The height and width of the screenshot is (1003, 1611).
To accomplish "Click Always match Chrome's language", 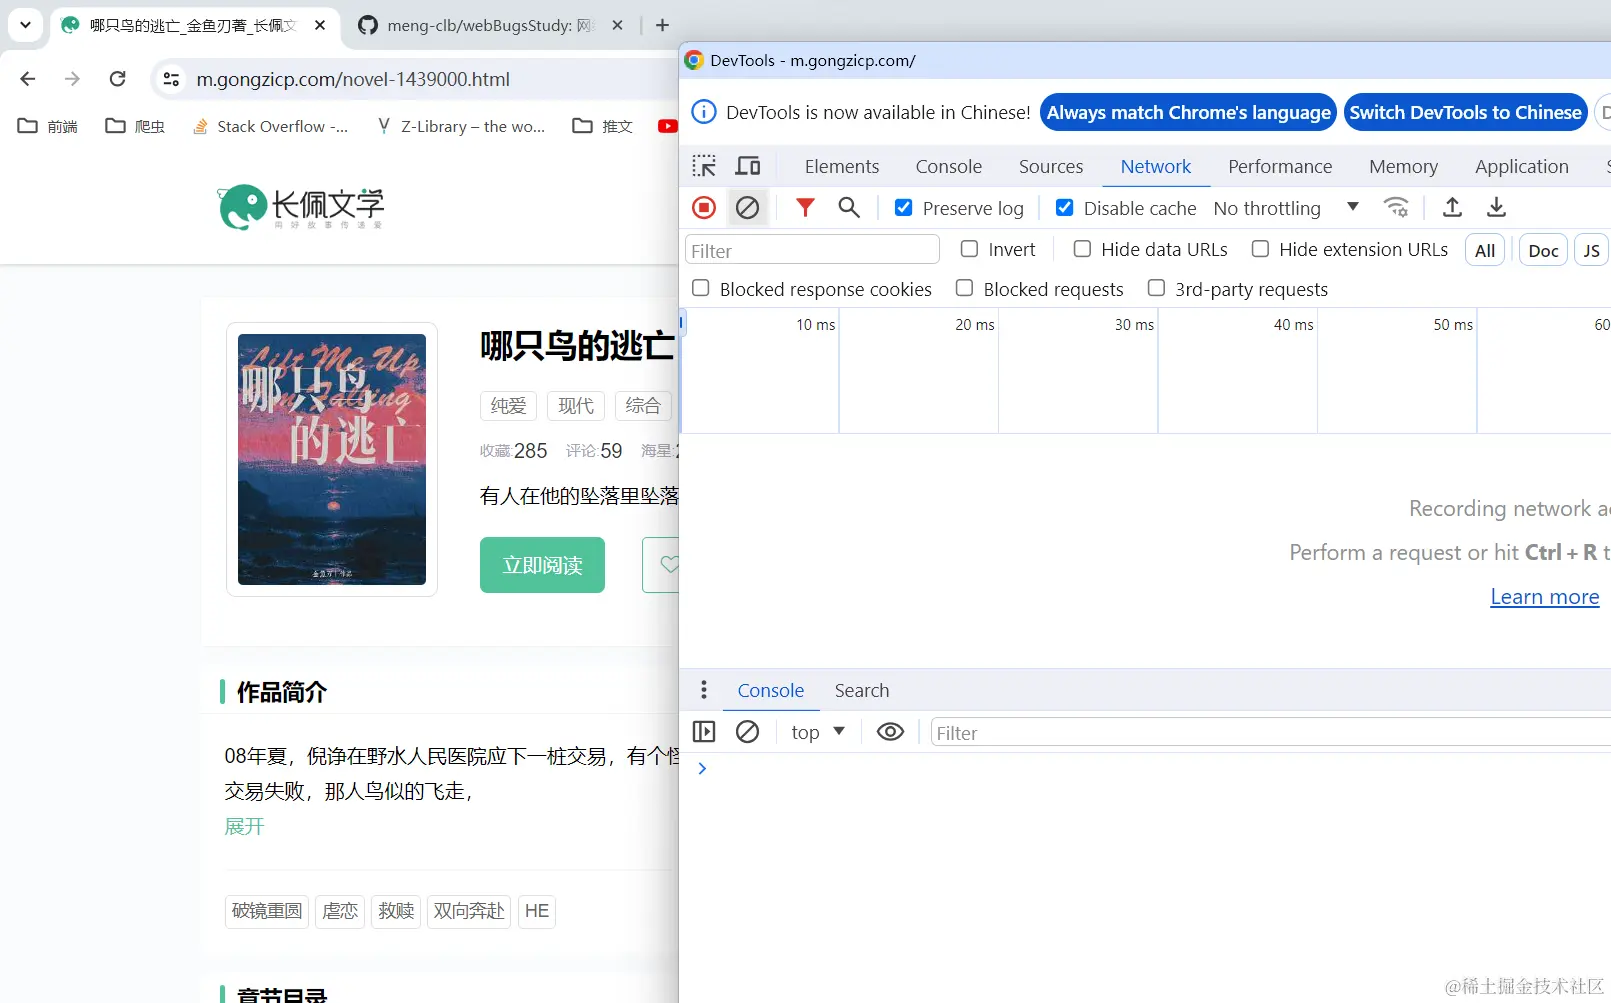I will [1189, 112].
